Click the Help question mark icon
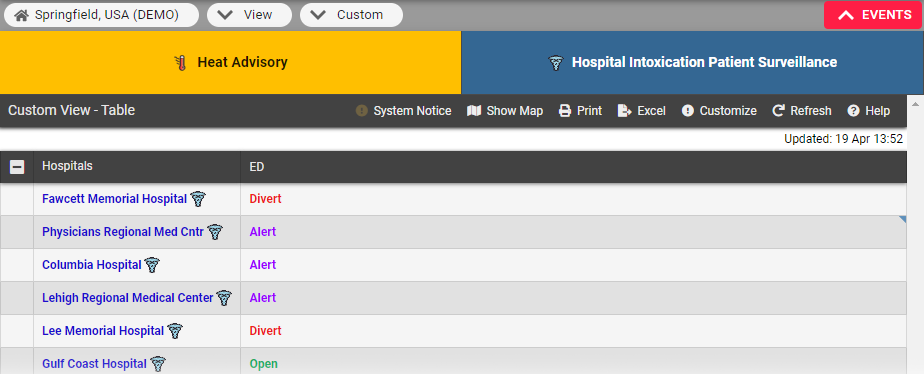Image resolution: width=924 pixels, height=374 pixels. click(853, 111)
